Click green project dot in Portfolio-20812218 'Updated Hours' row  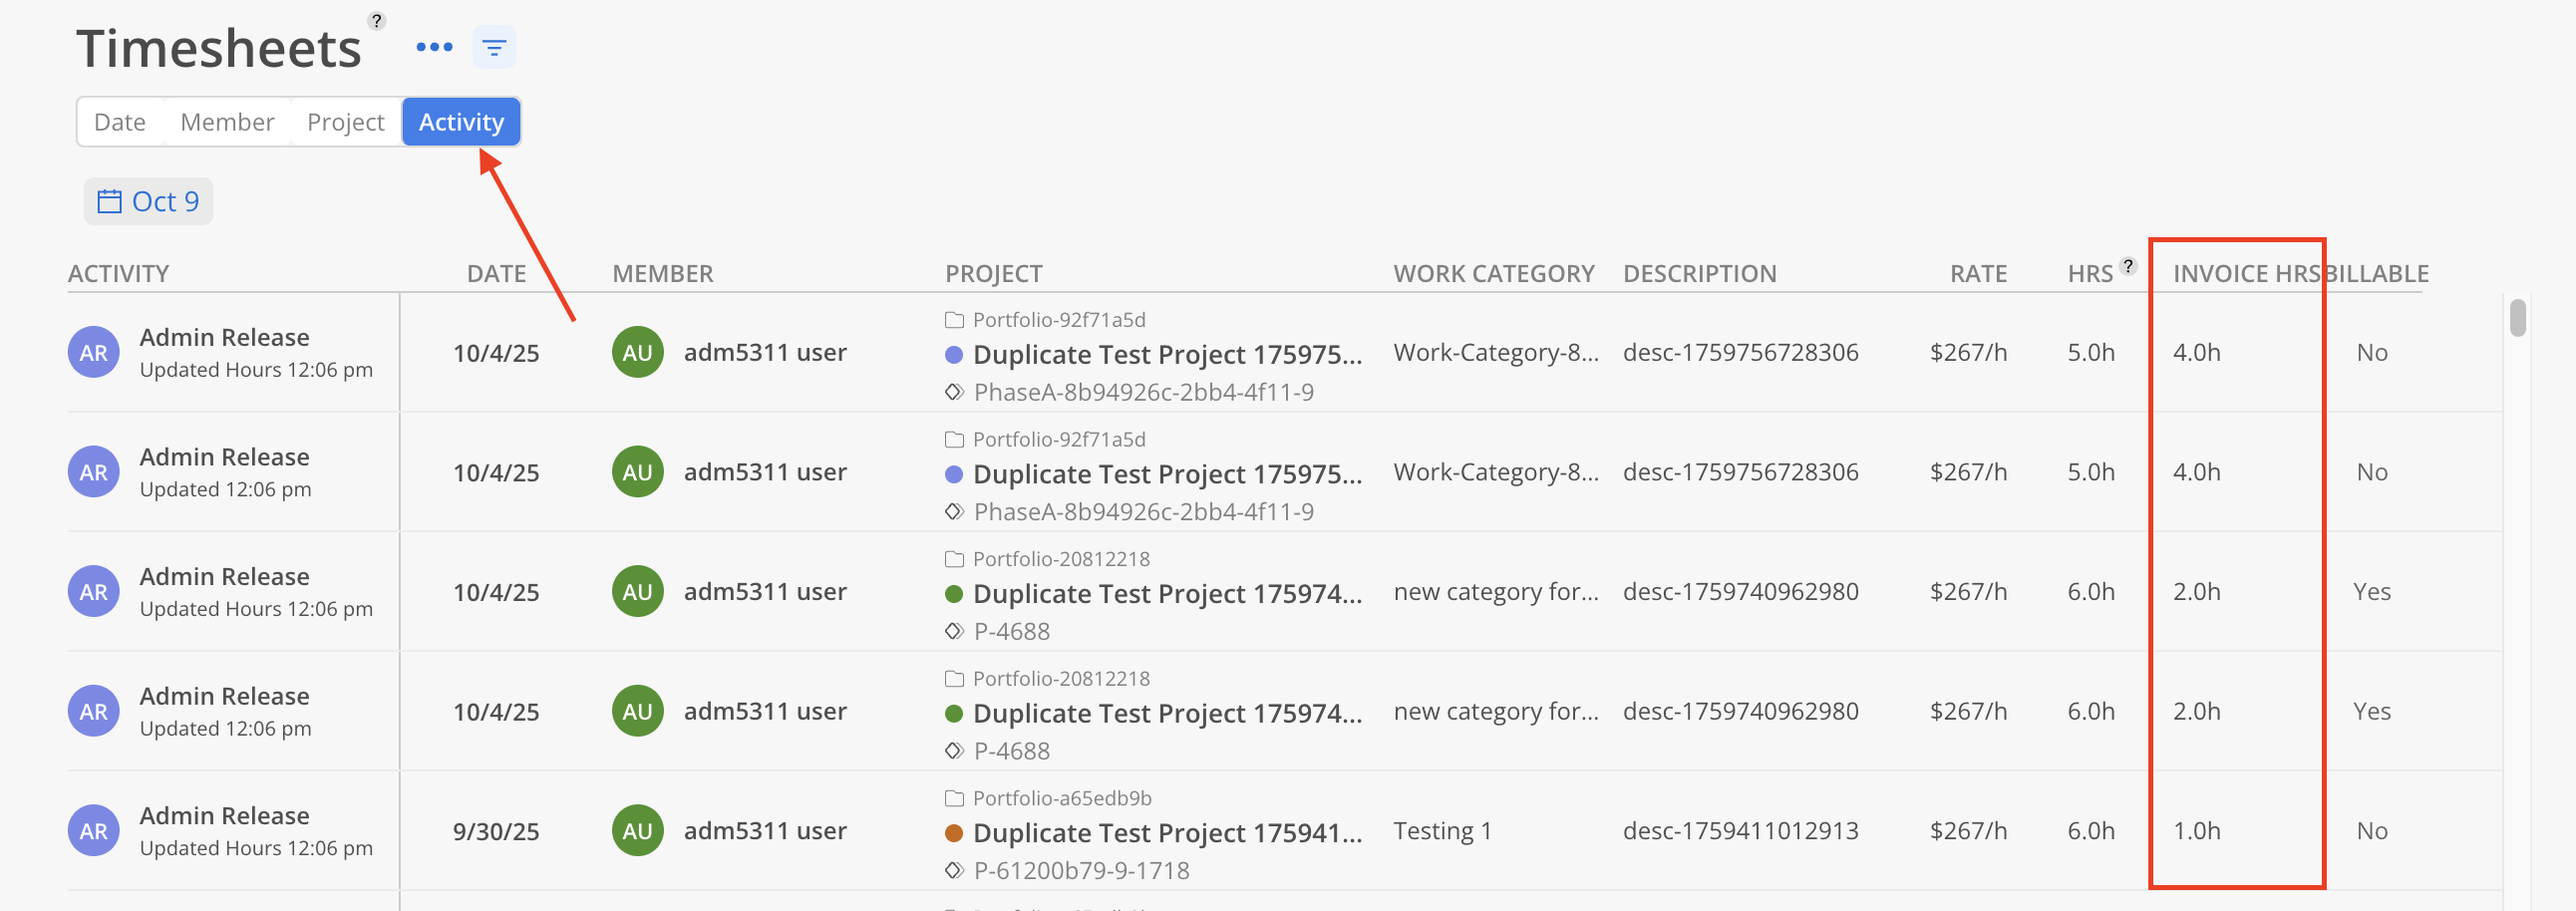point(954,593)
